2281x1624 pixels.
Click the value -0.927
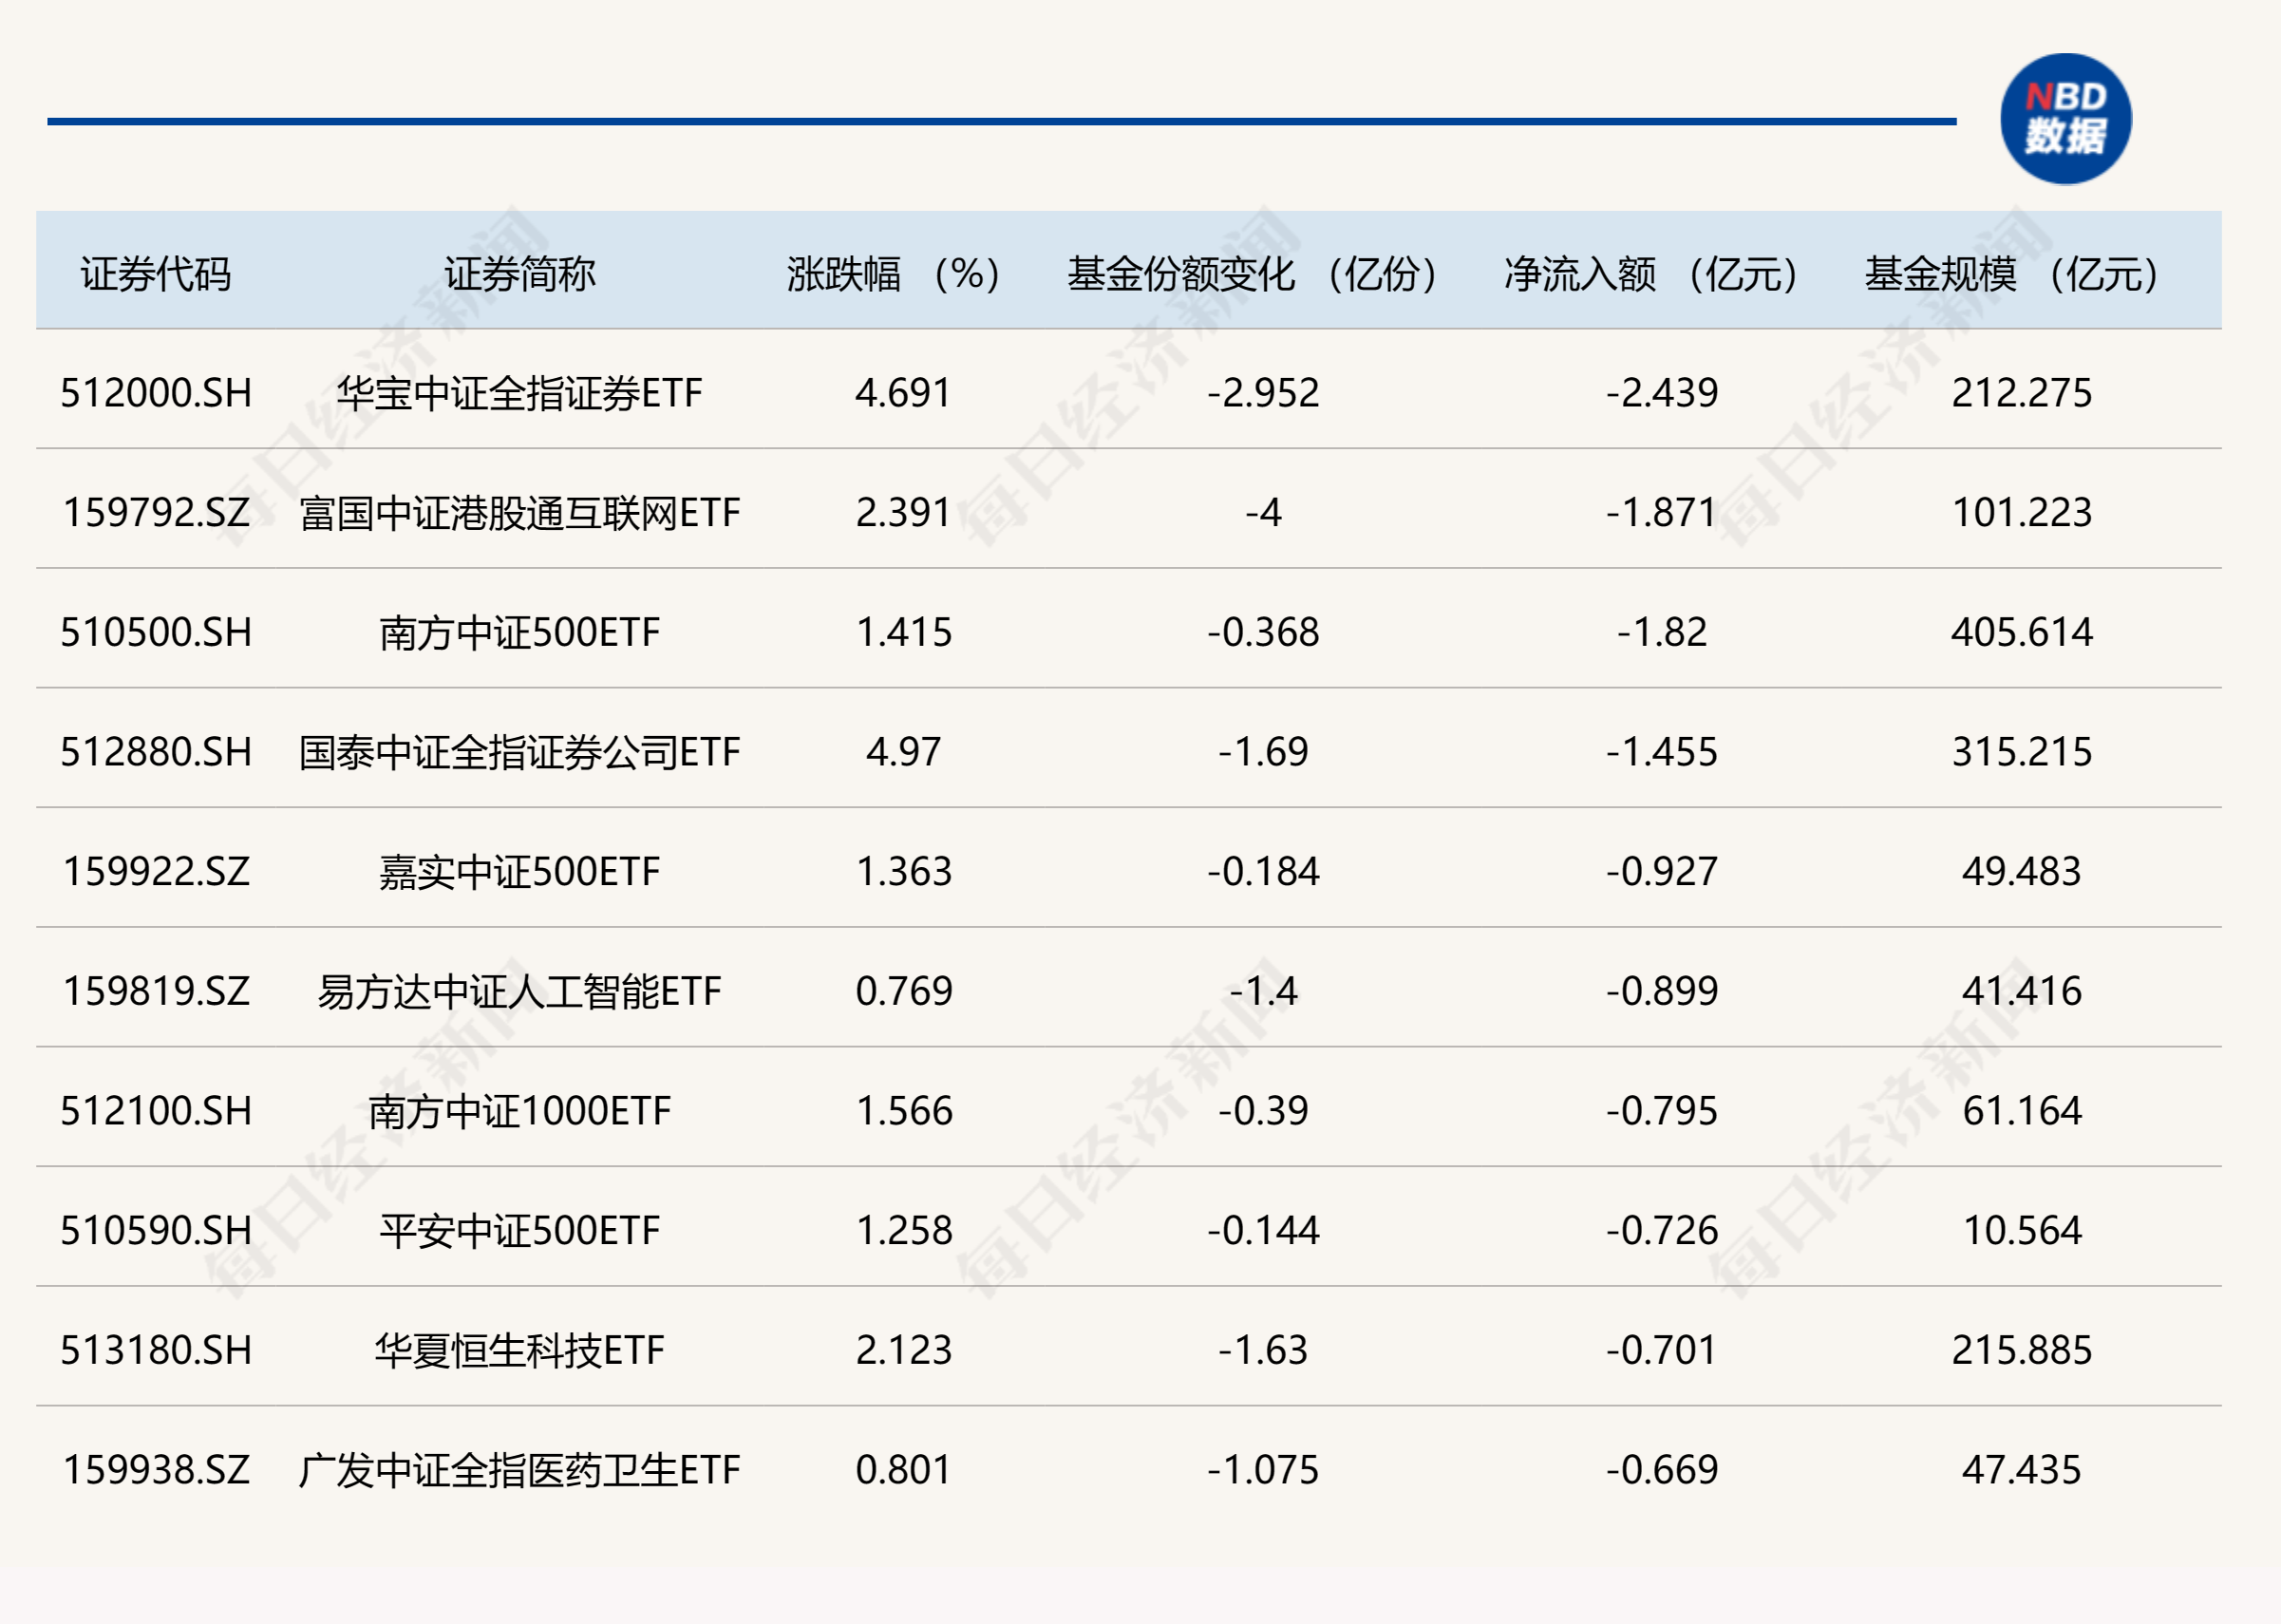tap(1662, 872)
